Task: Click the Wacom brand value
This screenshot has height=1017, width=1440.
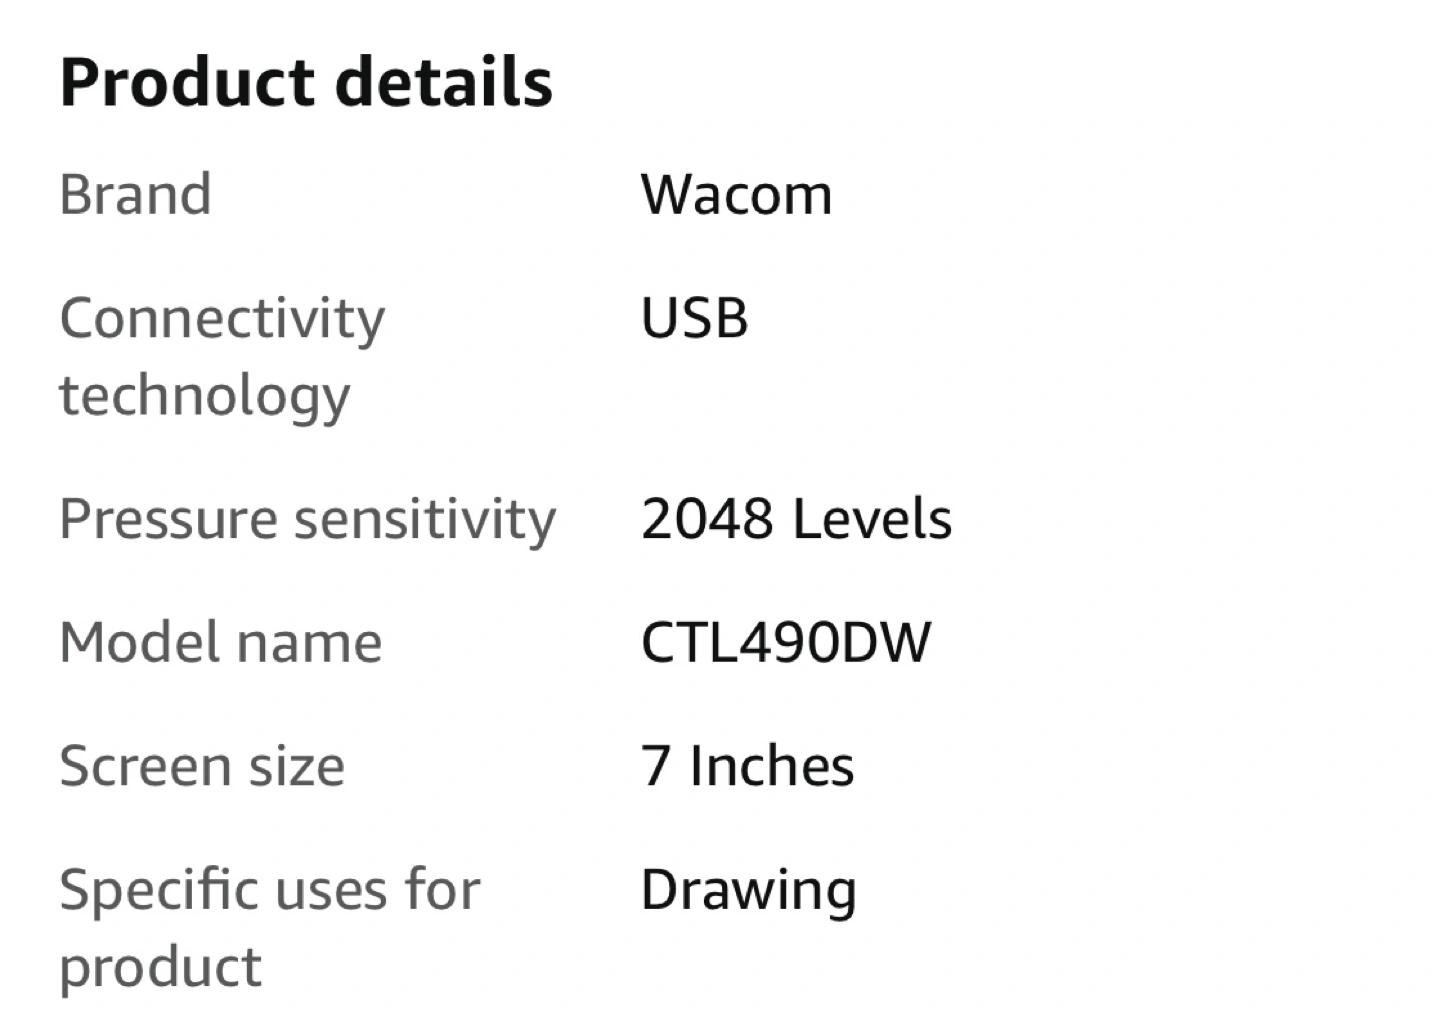Action: pos(736,194)
